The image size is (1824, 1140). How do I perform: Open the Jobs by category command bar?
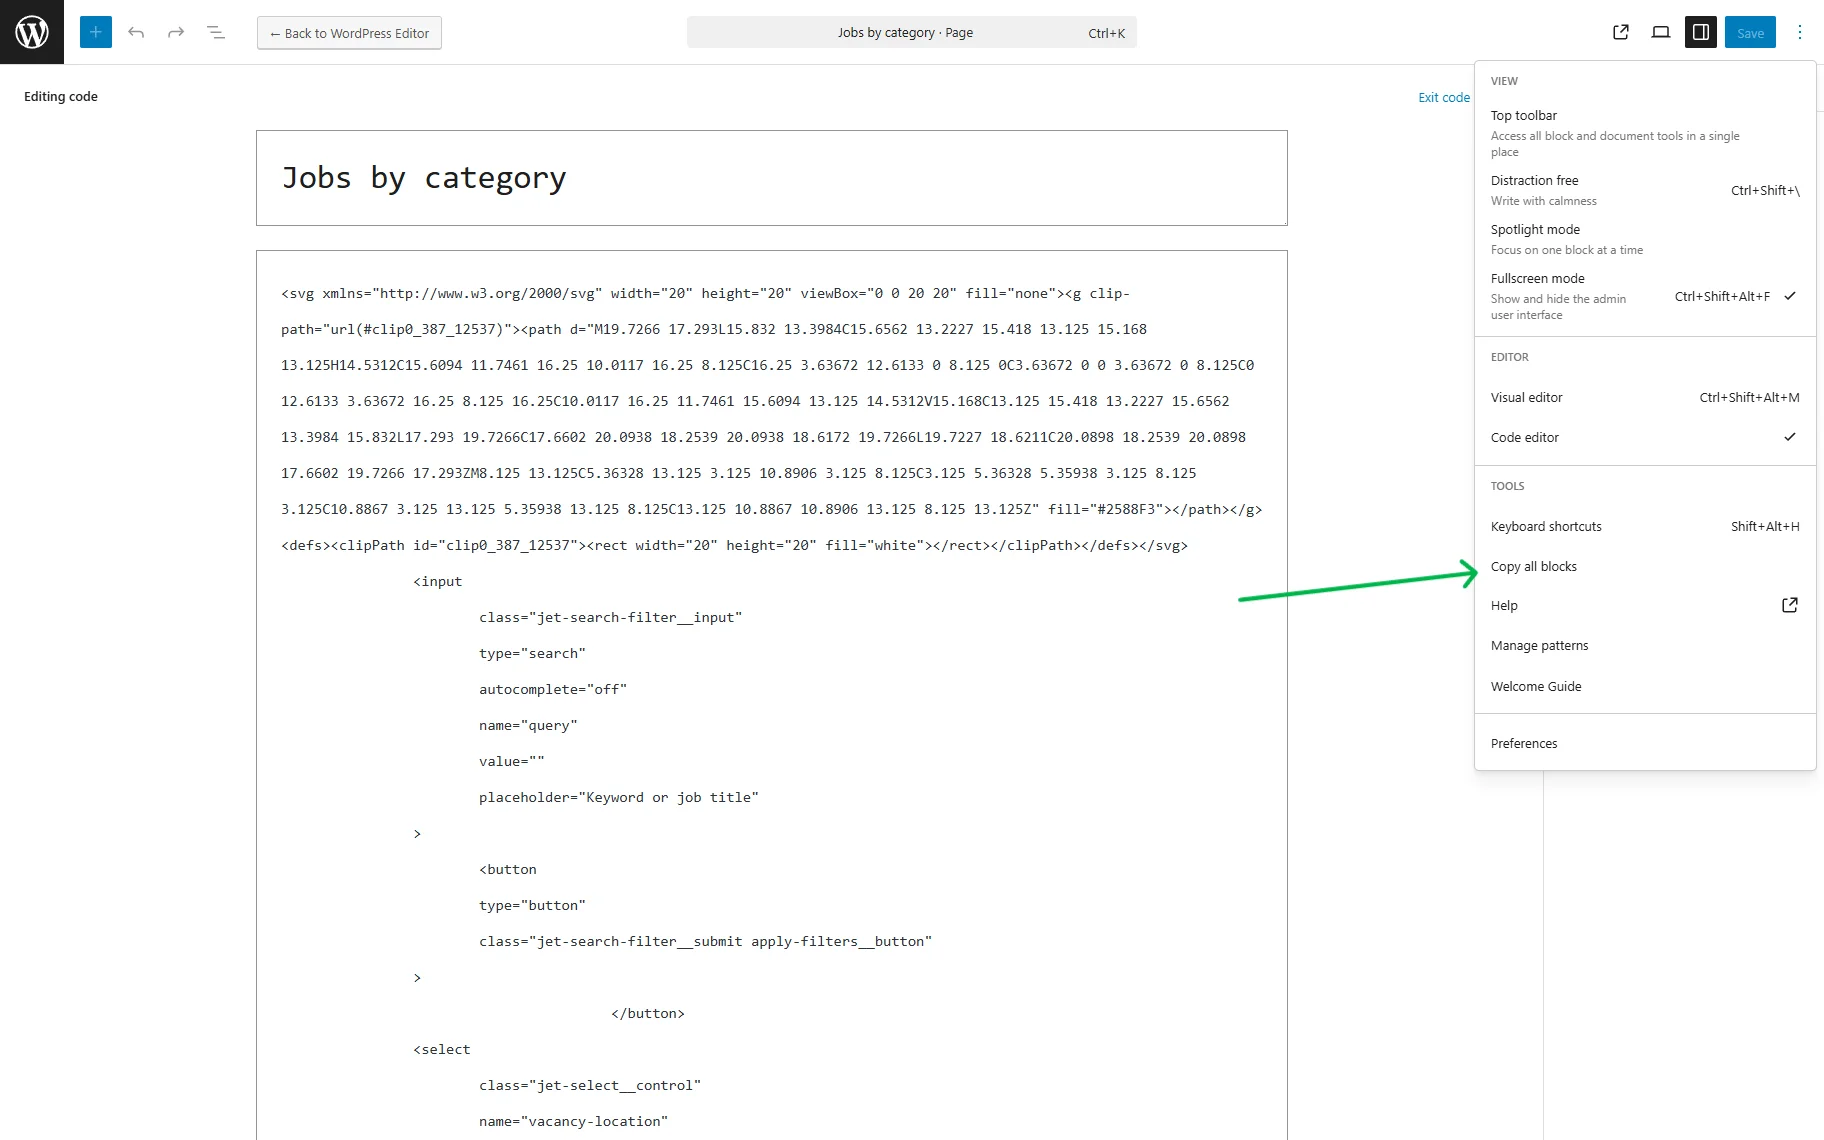(x=912, y=32)
